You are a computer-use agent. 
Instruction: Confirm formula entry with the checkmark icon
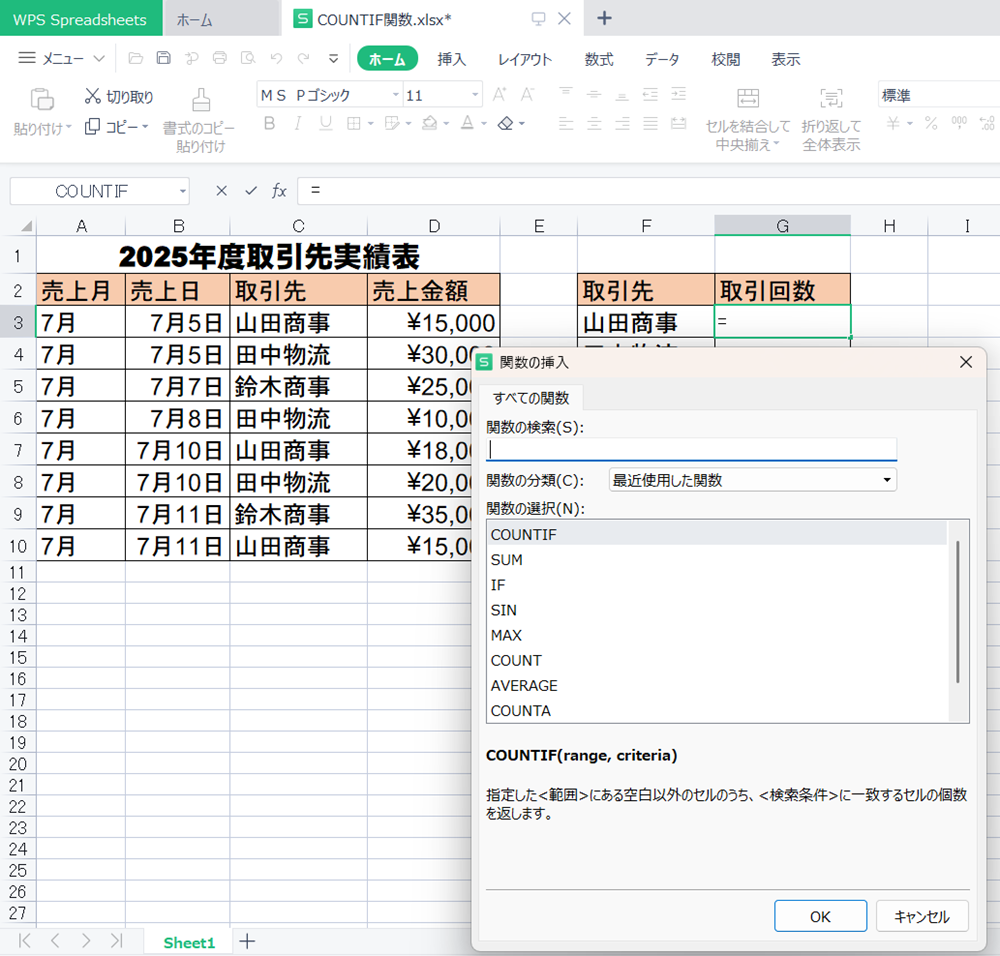[251, 191]
